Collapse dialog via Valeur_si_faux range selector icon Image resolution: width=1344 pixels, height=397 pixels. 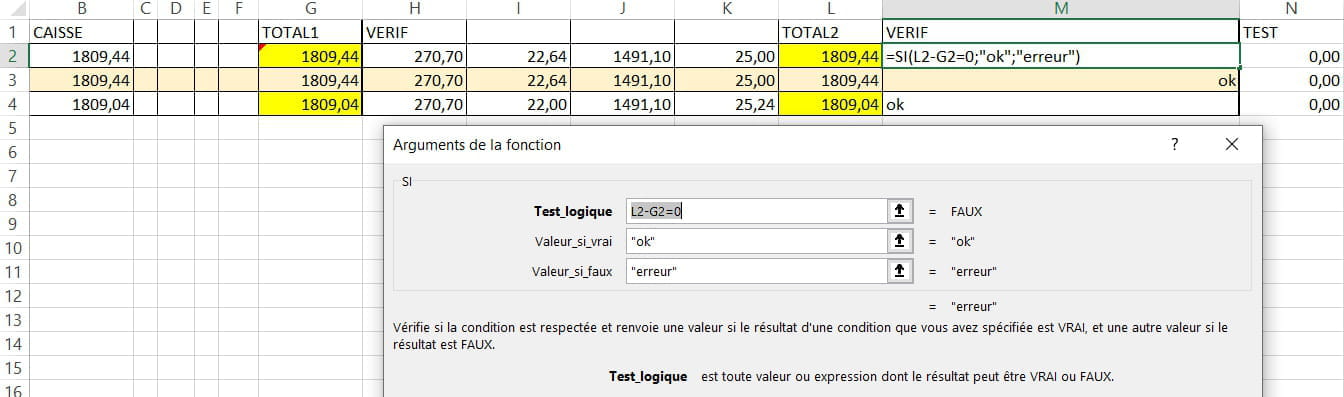coord(900,271)
